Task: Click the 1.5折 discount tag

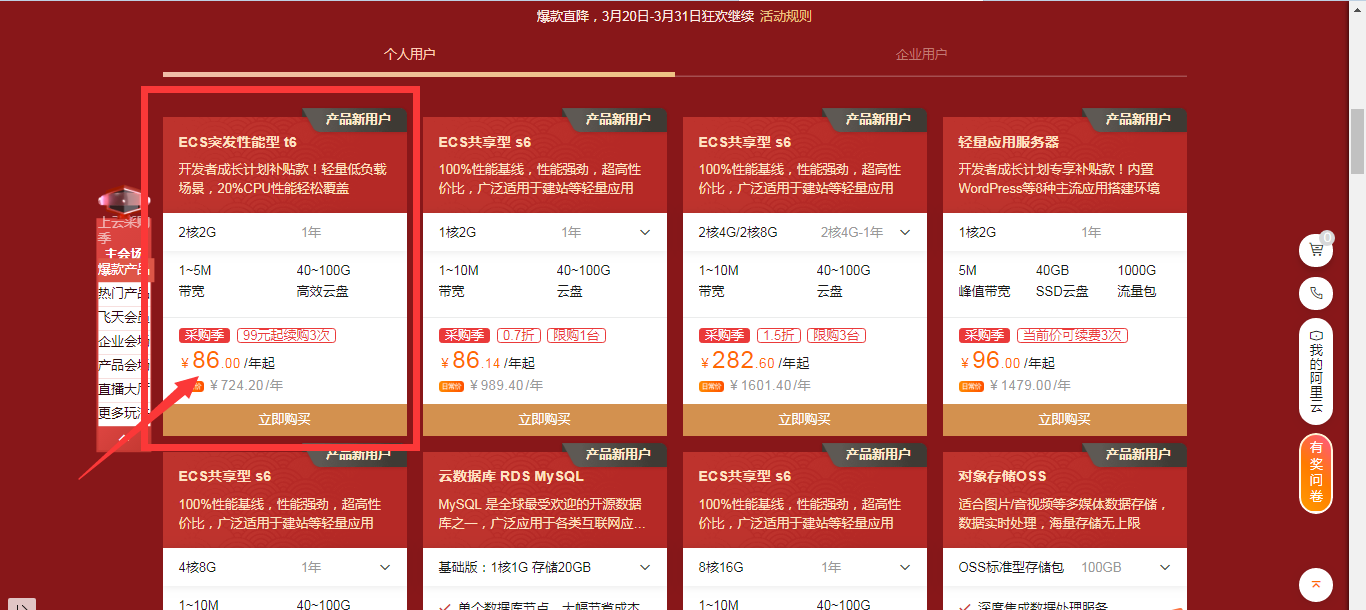Action: click(780, 336)
